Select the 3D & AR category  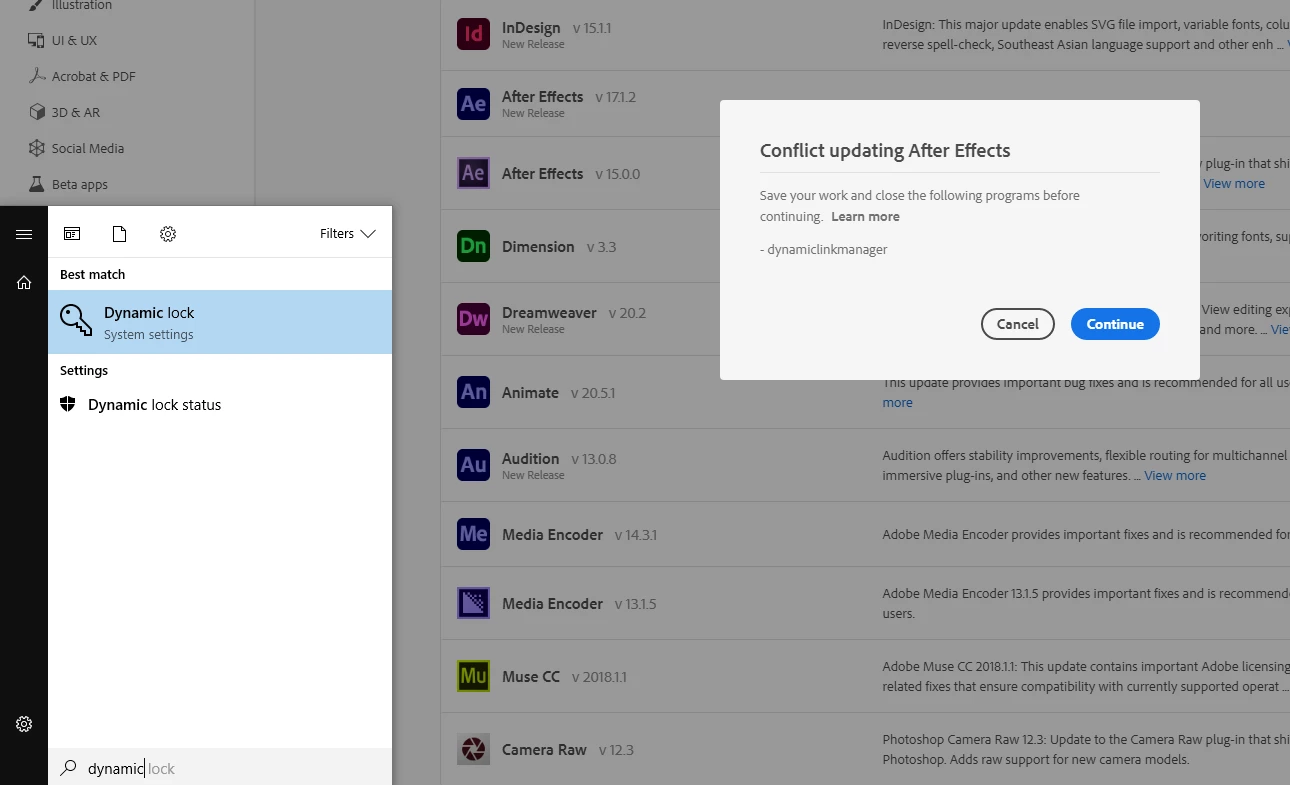(x=64, y=112)
